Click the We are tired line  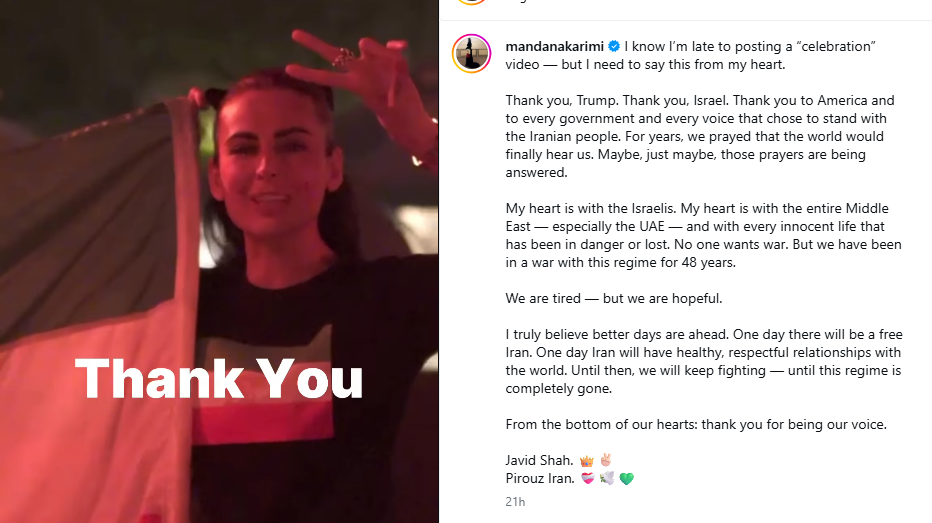[614, 298]
